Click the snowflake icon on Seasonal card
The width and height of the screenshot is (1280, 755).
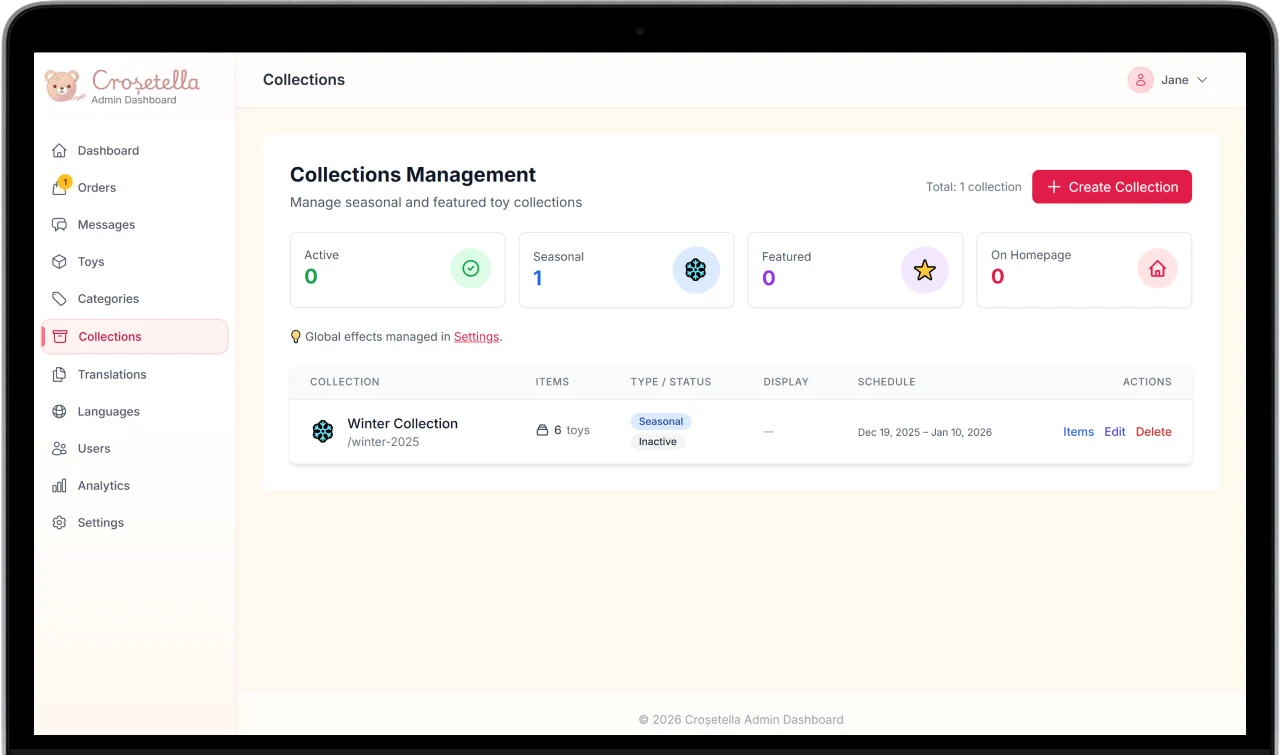pyautogui.click(x=696, y=270)
